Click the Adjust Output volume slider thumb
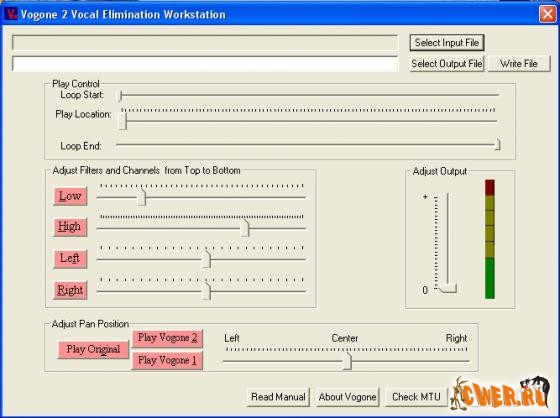 [x=448, y=289]
